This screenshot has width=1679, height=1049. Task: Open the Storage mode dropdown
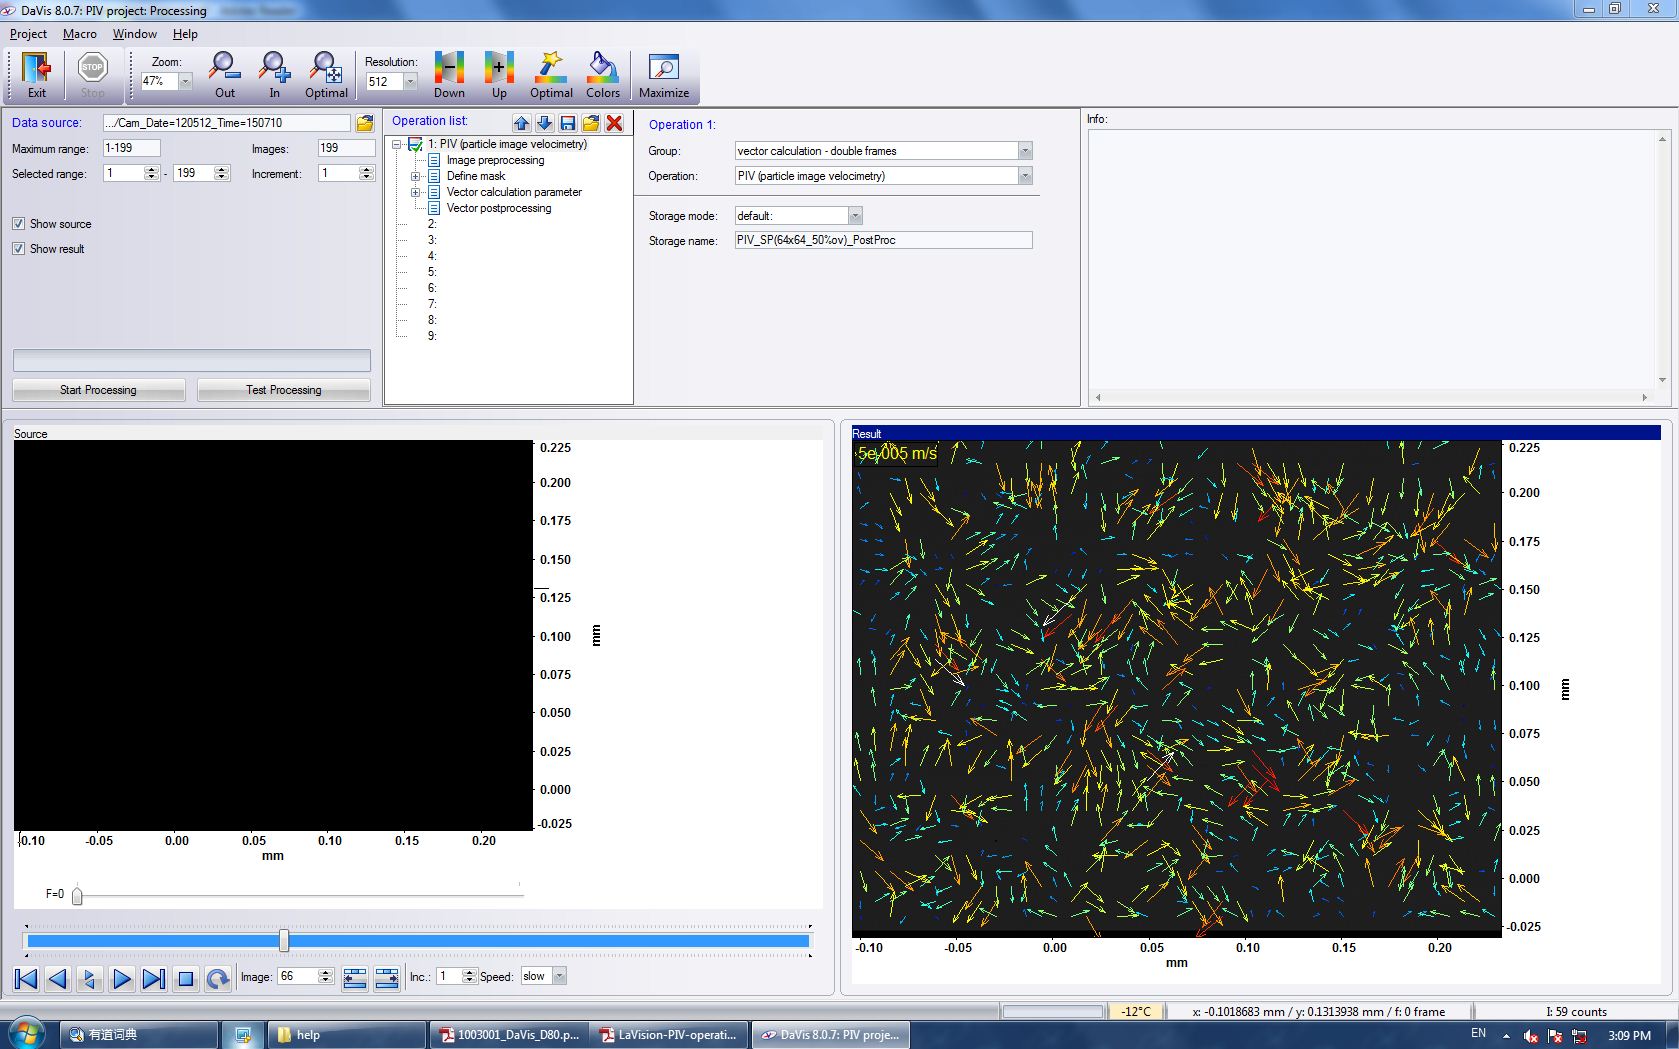[855, 216]
